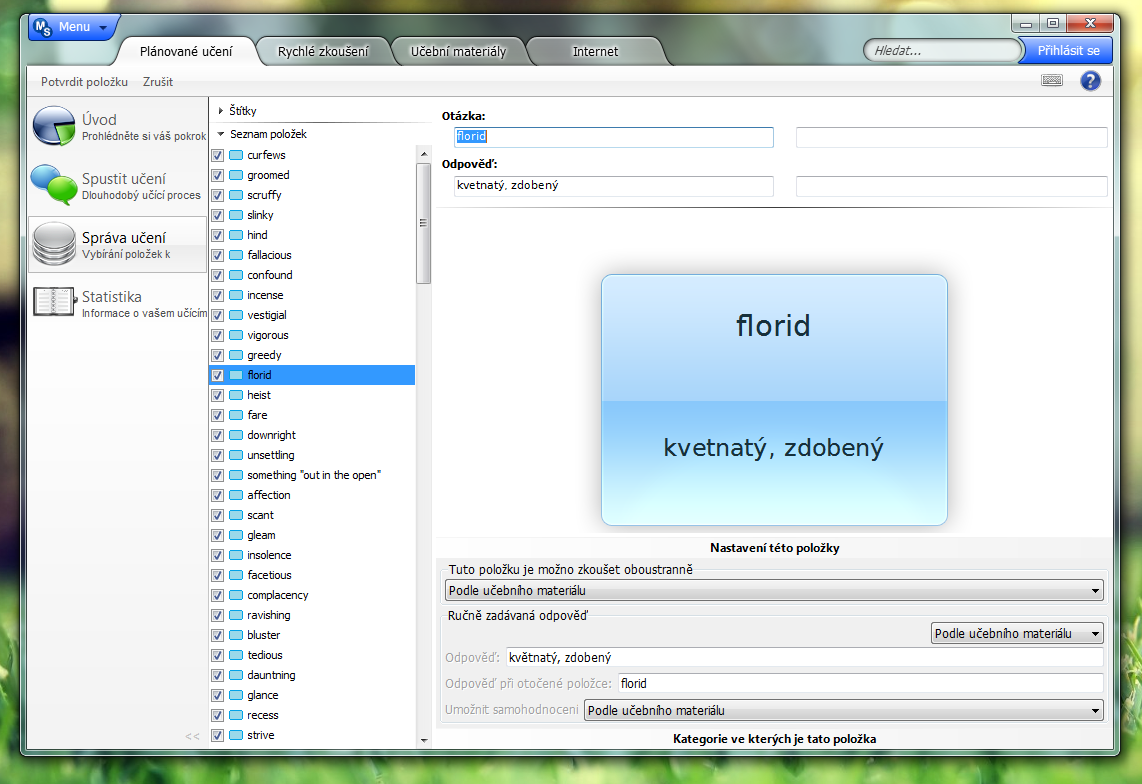1142x784 pixels.
Task: Click Potvrdit položku to confirm item
Action: pyautogui.click(x=84, y=81)
